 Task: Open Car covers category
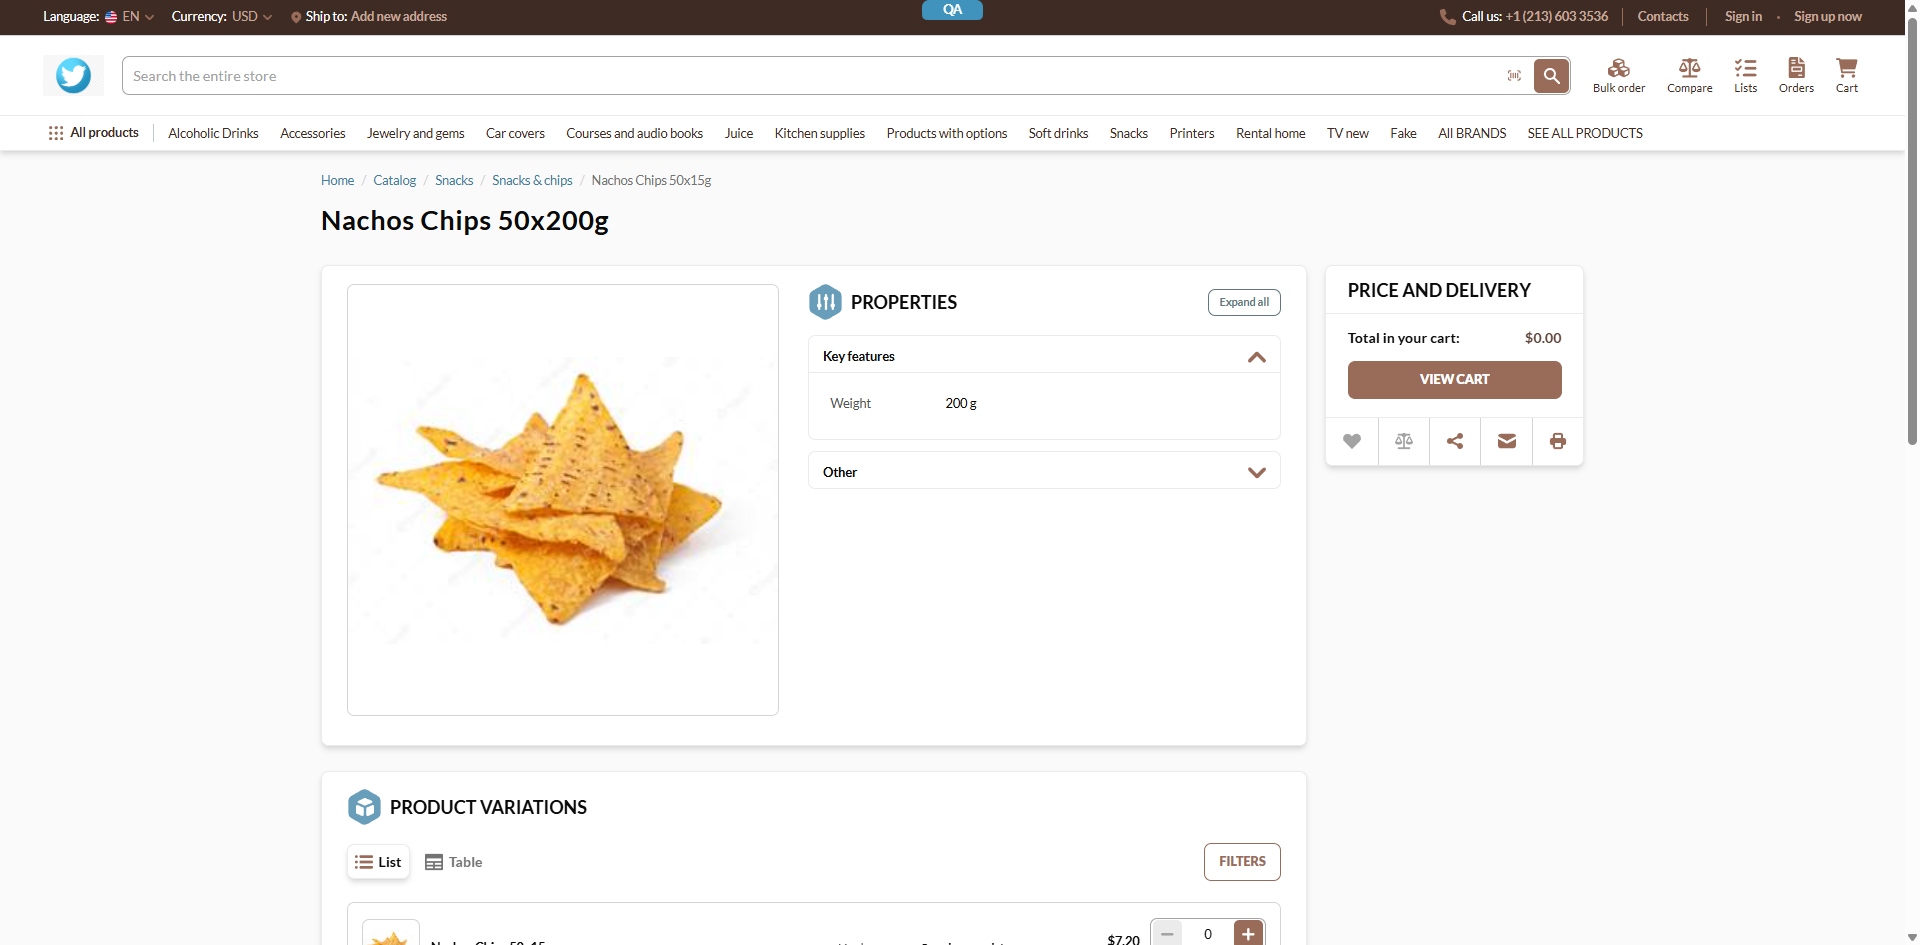coord(515,133)
